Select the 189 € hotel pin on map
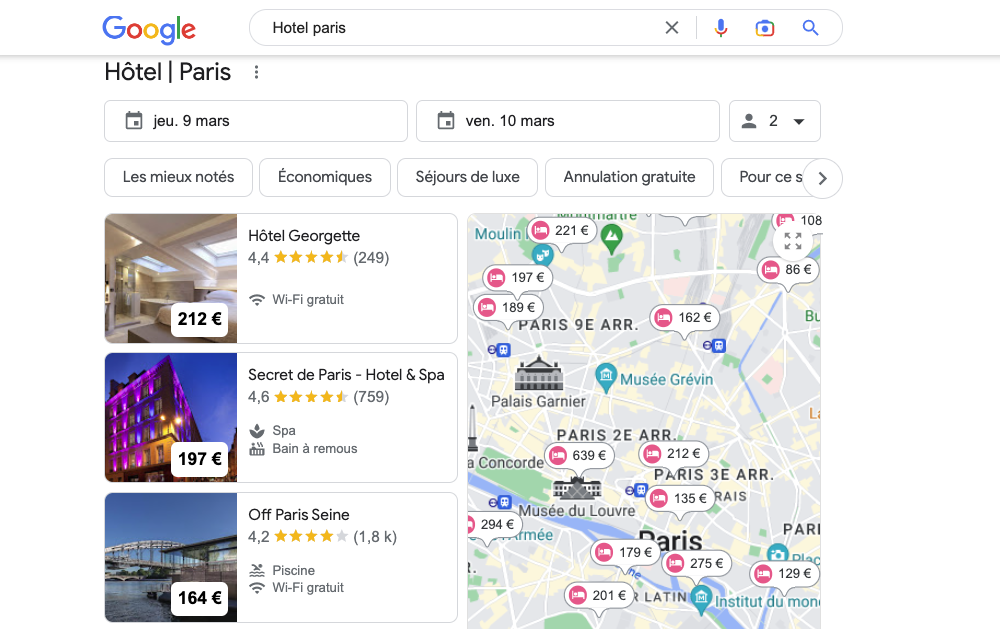The image size is (1000, 629). [508, 307]
